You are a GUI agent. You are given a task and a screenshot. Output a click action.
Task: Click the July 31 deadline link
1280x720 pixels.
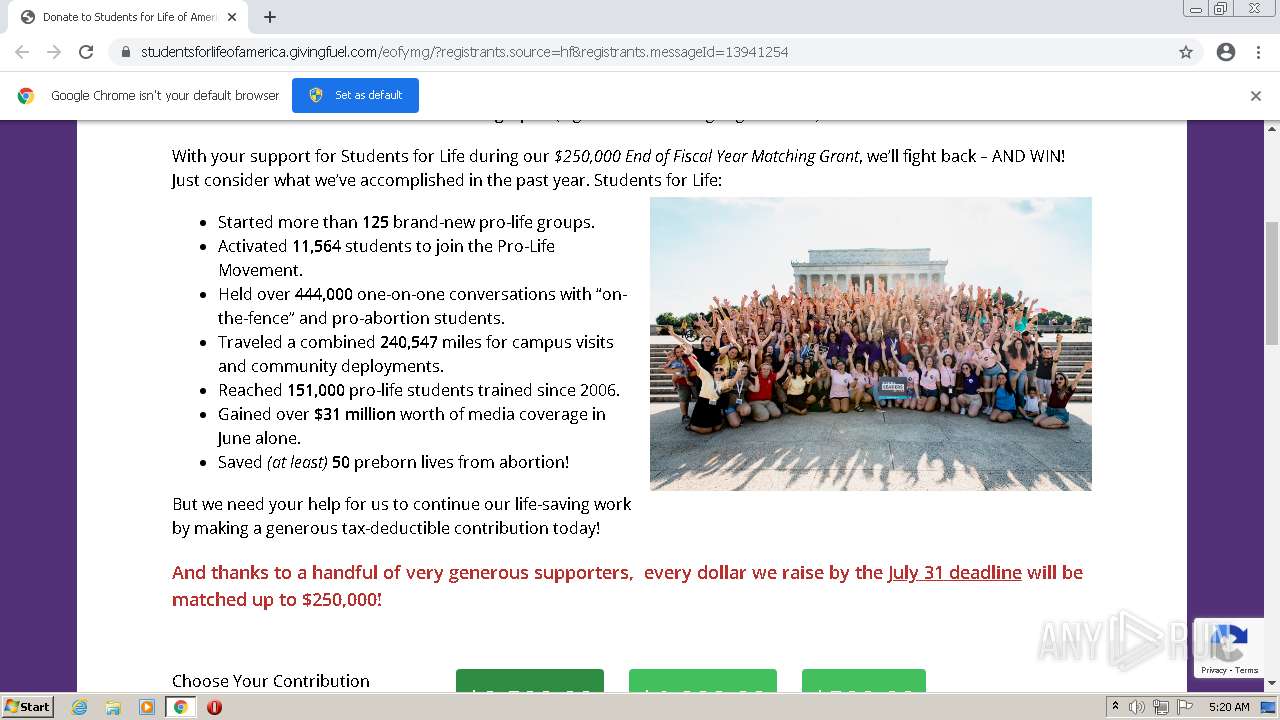click(x=954, y=572)
